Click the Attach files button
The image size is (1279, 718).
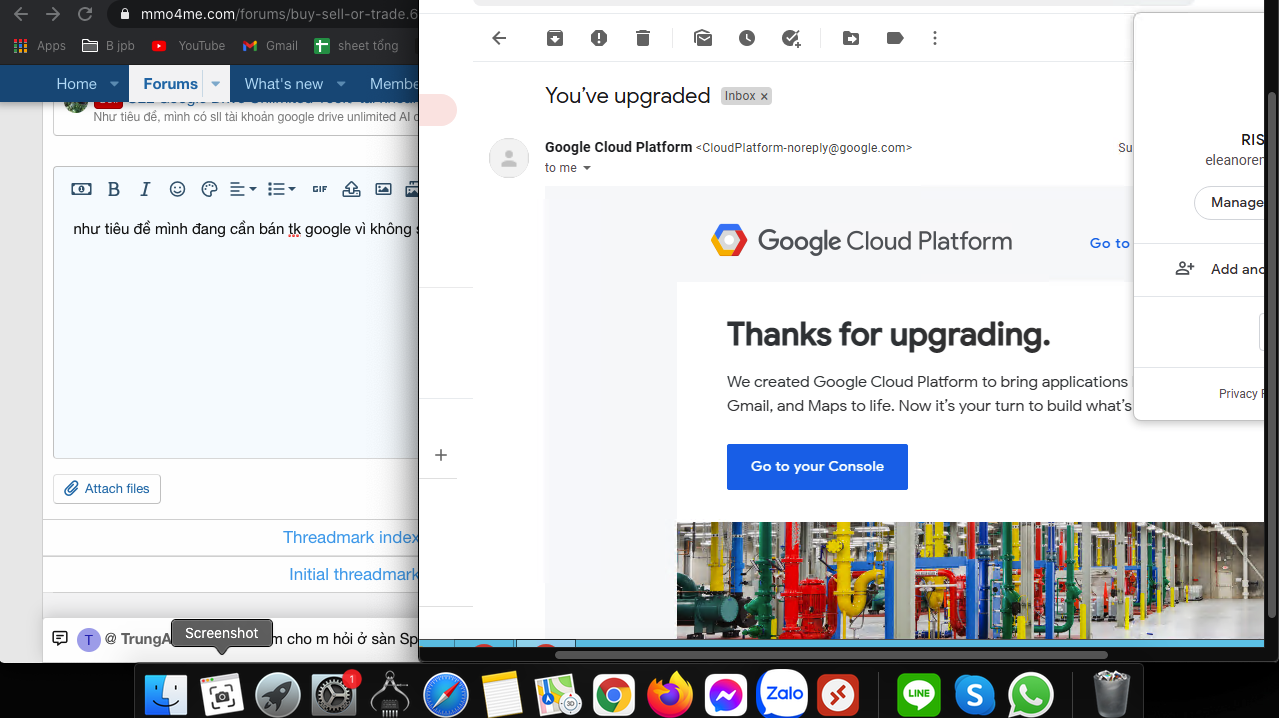[107, 489]
